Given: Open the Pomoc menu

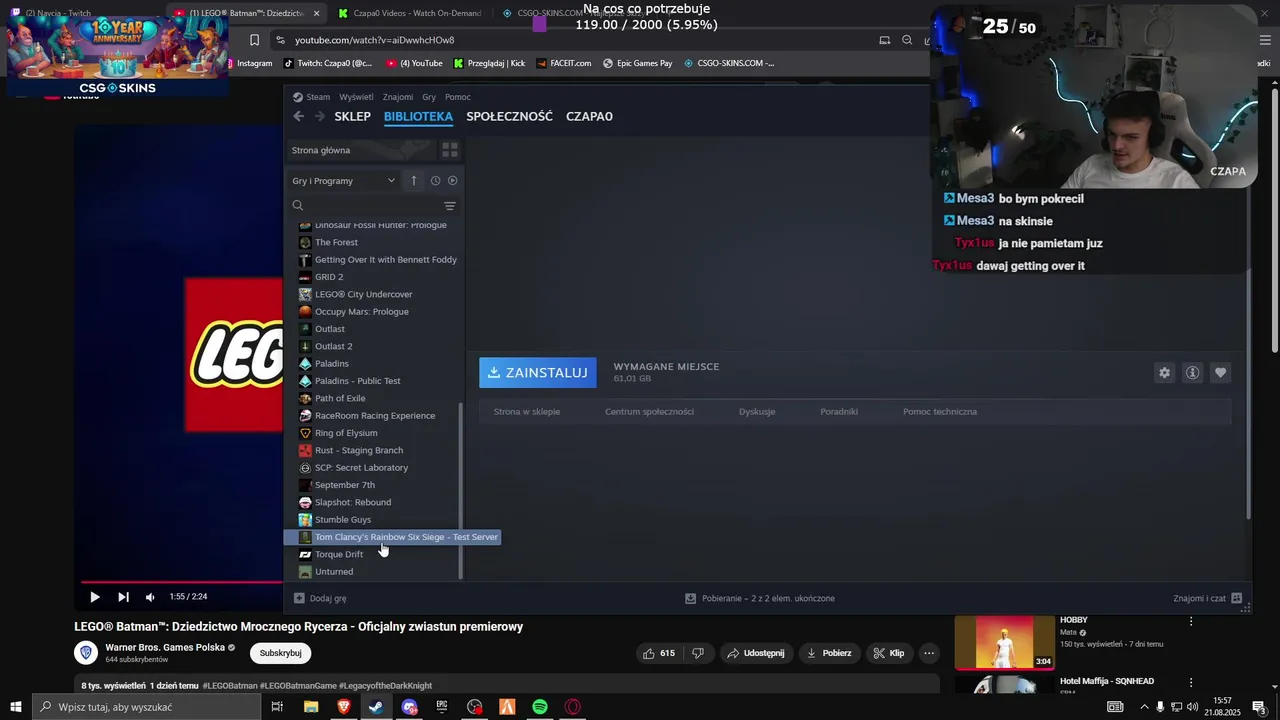Looking at the screenshot, I should 458,97.
